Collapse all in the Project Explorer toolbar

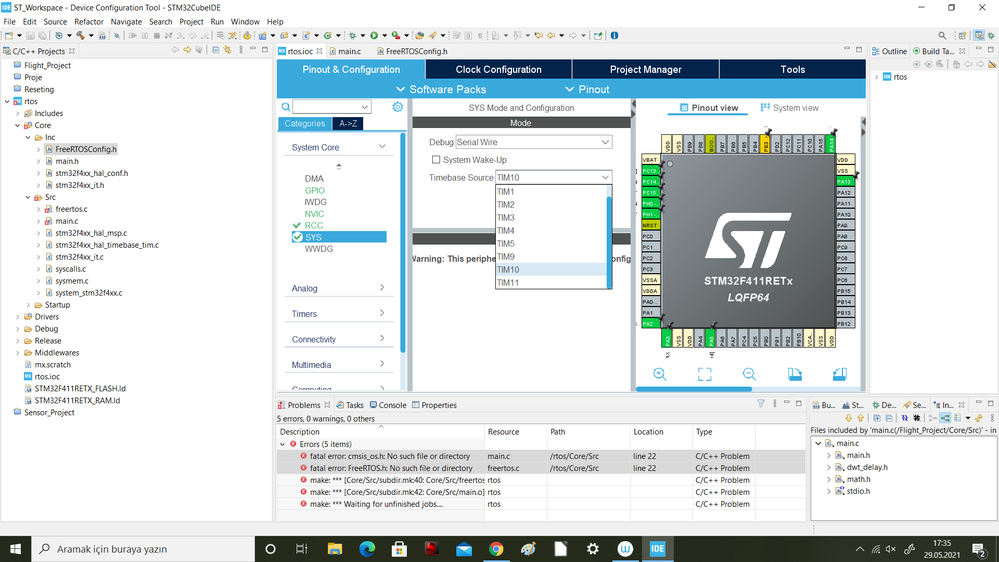[x=215, y=50]
